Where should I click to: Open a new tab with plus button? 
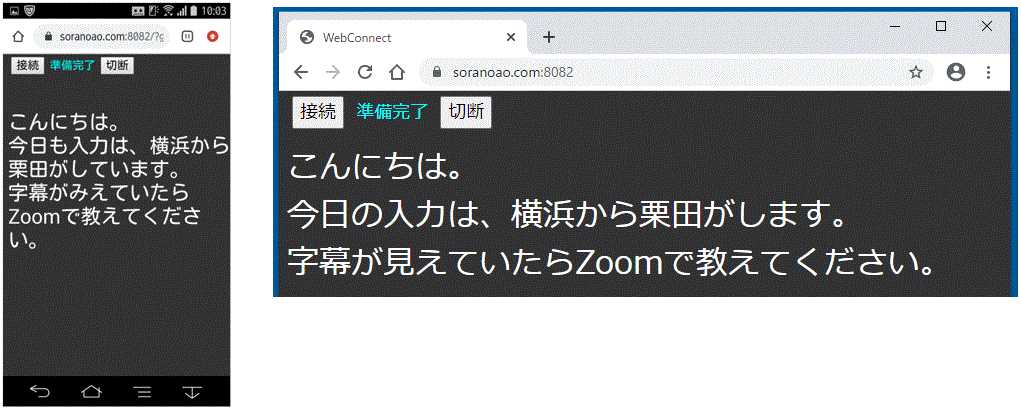coord(548,37)
